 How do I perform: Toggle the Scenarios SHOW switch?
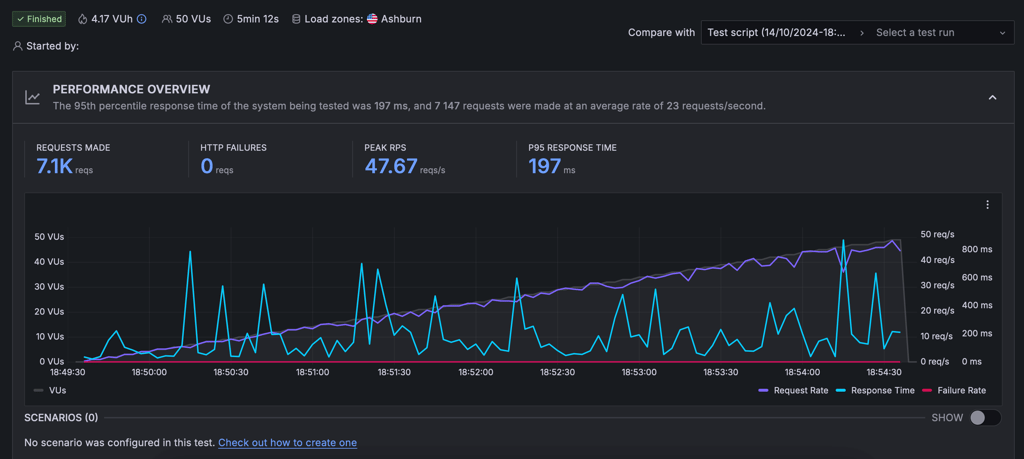click(x=985, y=418)
